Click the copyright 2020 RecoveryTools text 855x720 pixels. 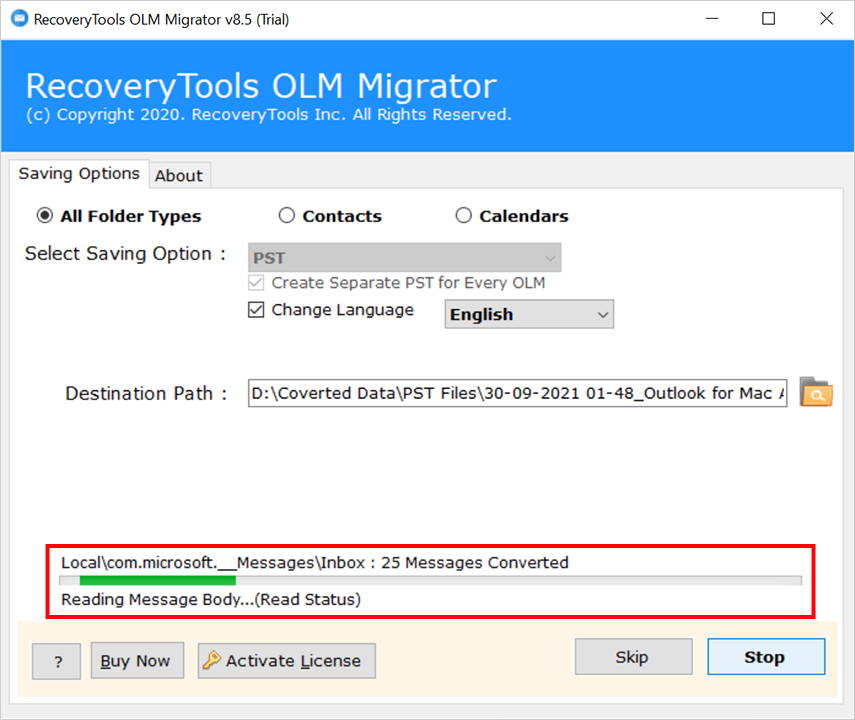click(x=269, y=115)
